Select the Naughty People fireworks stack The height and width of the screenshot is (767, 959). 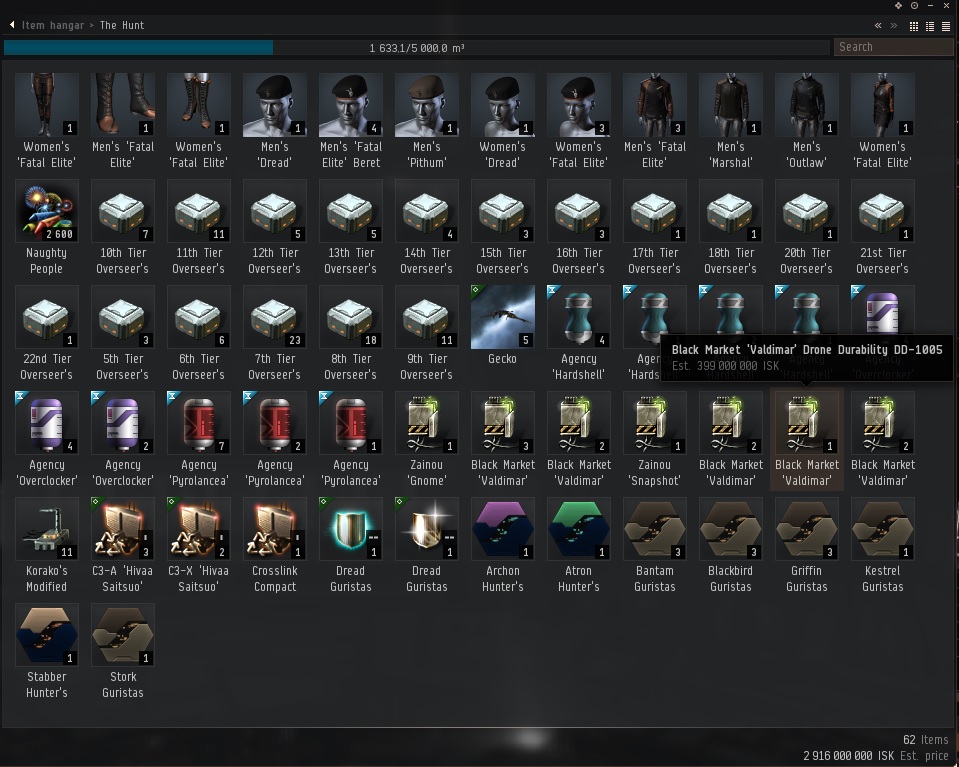(46, 228)
